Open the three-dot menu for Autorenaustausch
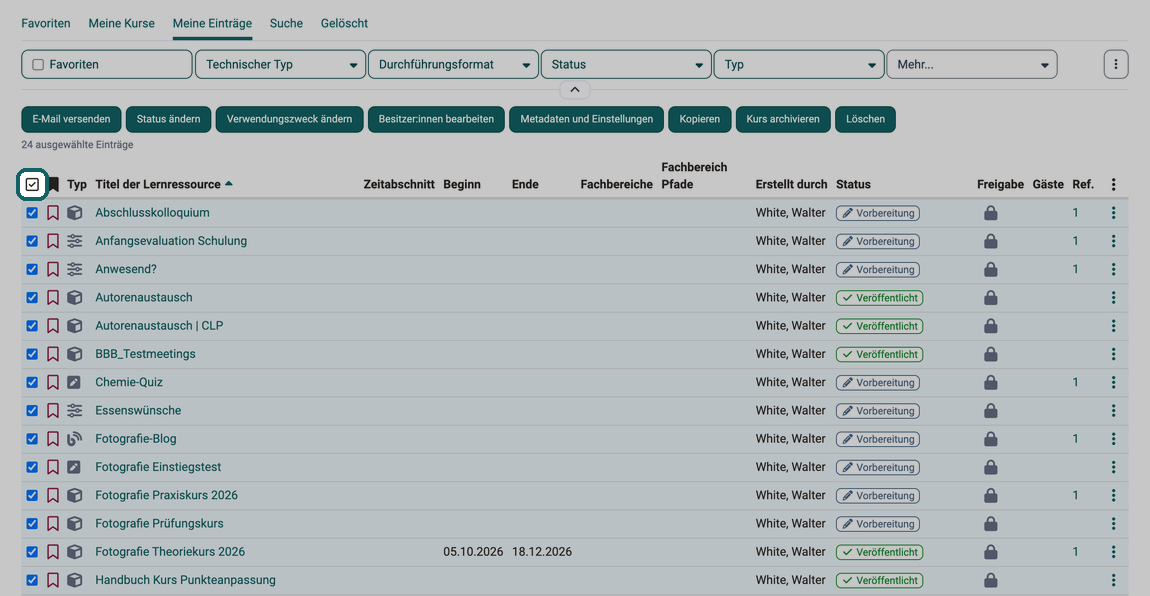 coord(1113,298)
